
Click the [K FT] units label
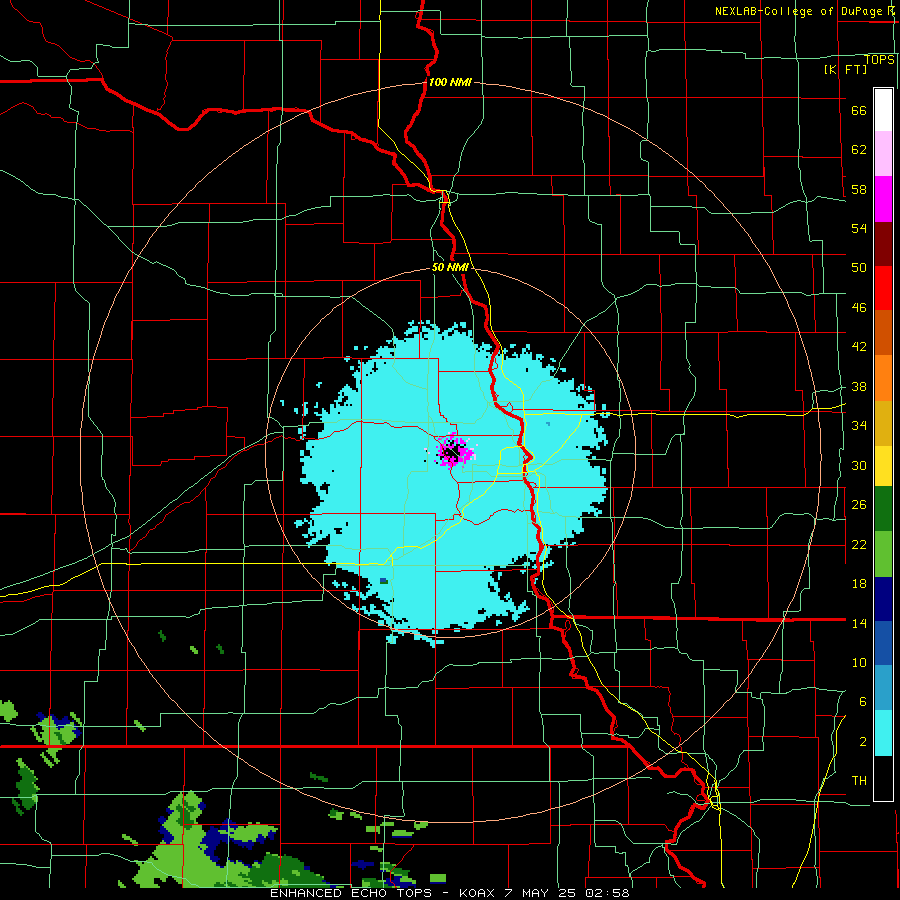point(845,70)
